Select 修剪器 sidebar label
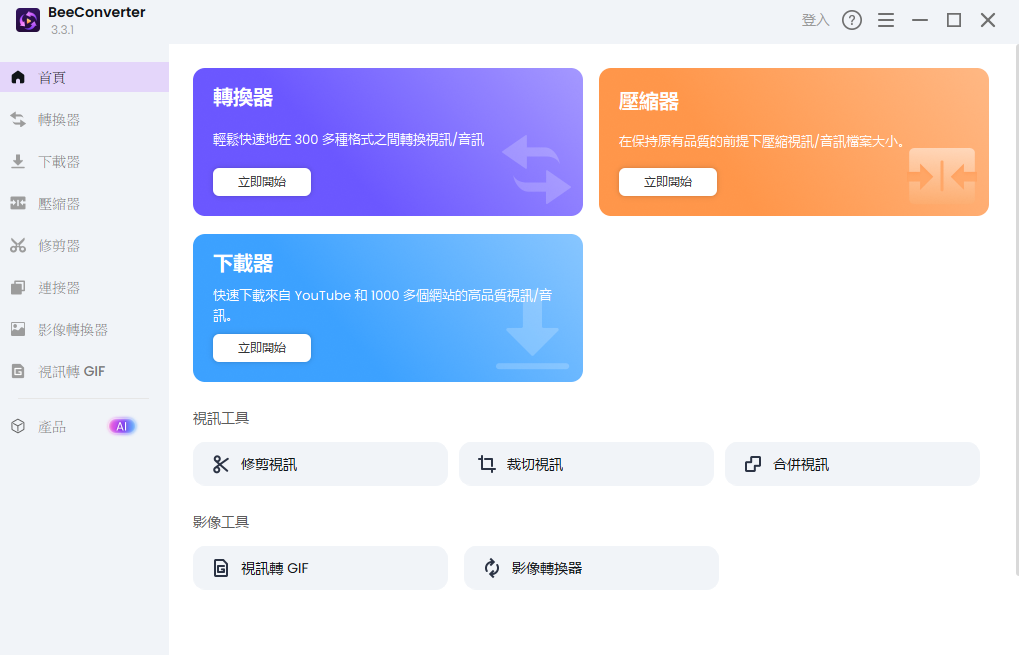 [58, 246]
